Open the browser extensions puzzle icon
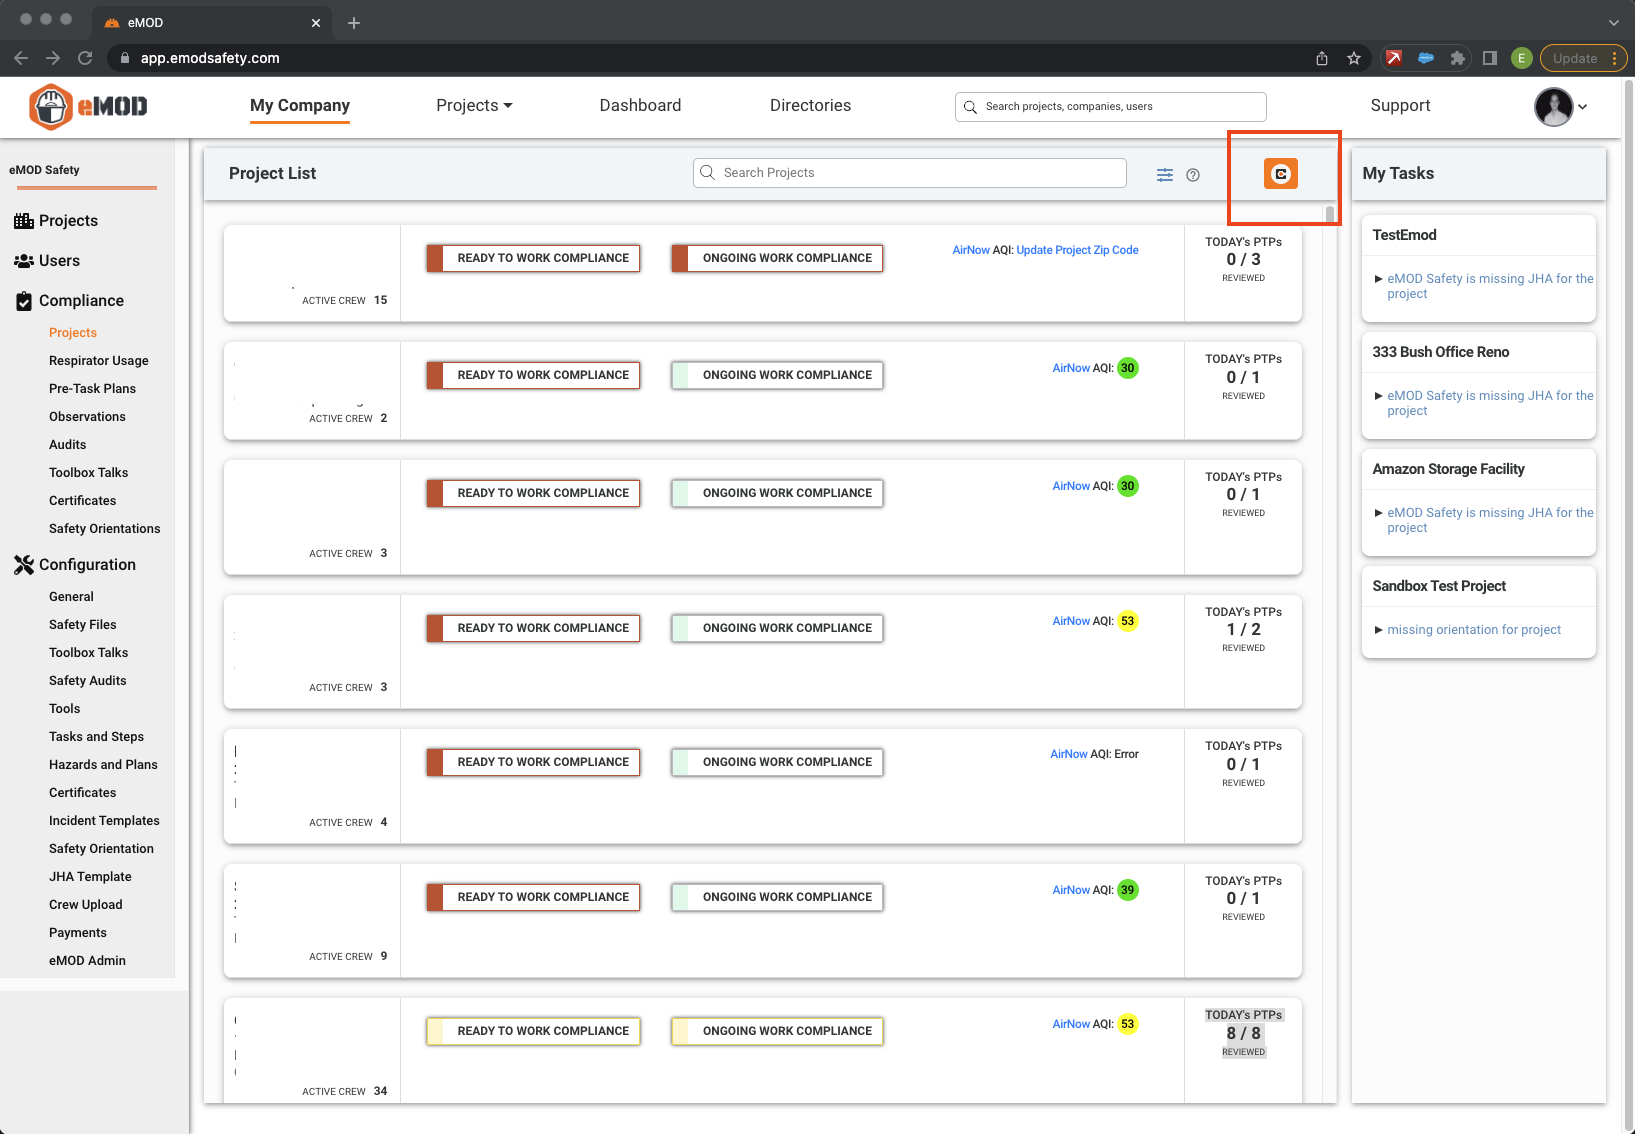Screen dimensions: 1635x1134 tap(1458, 58)
